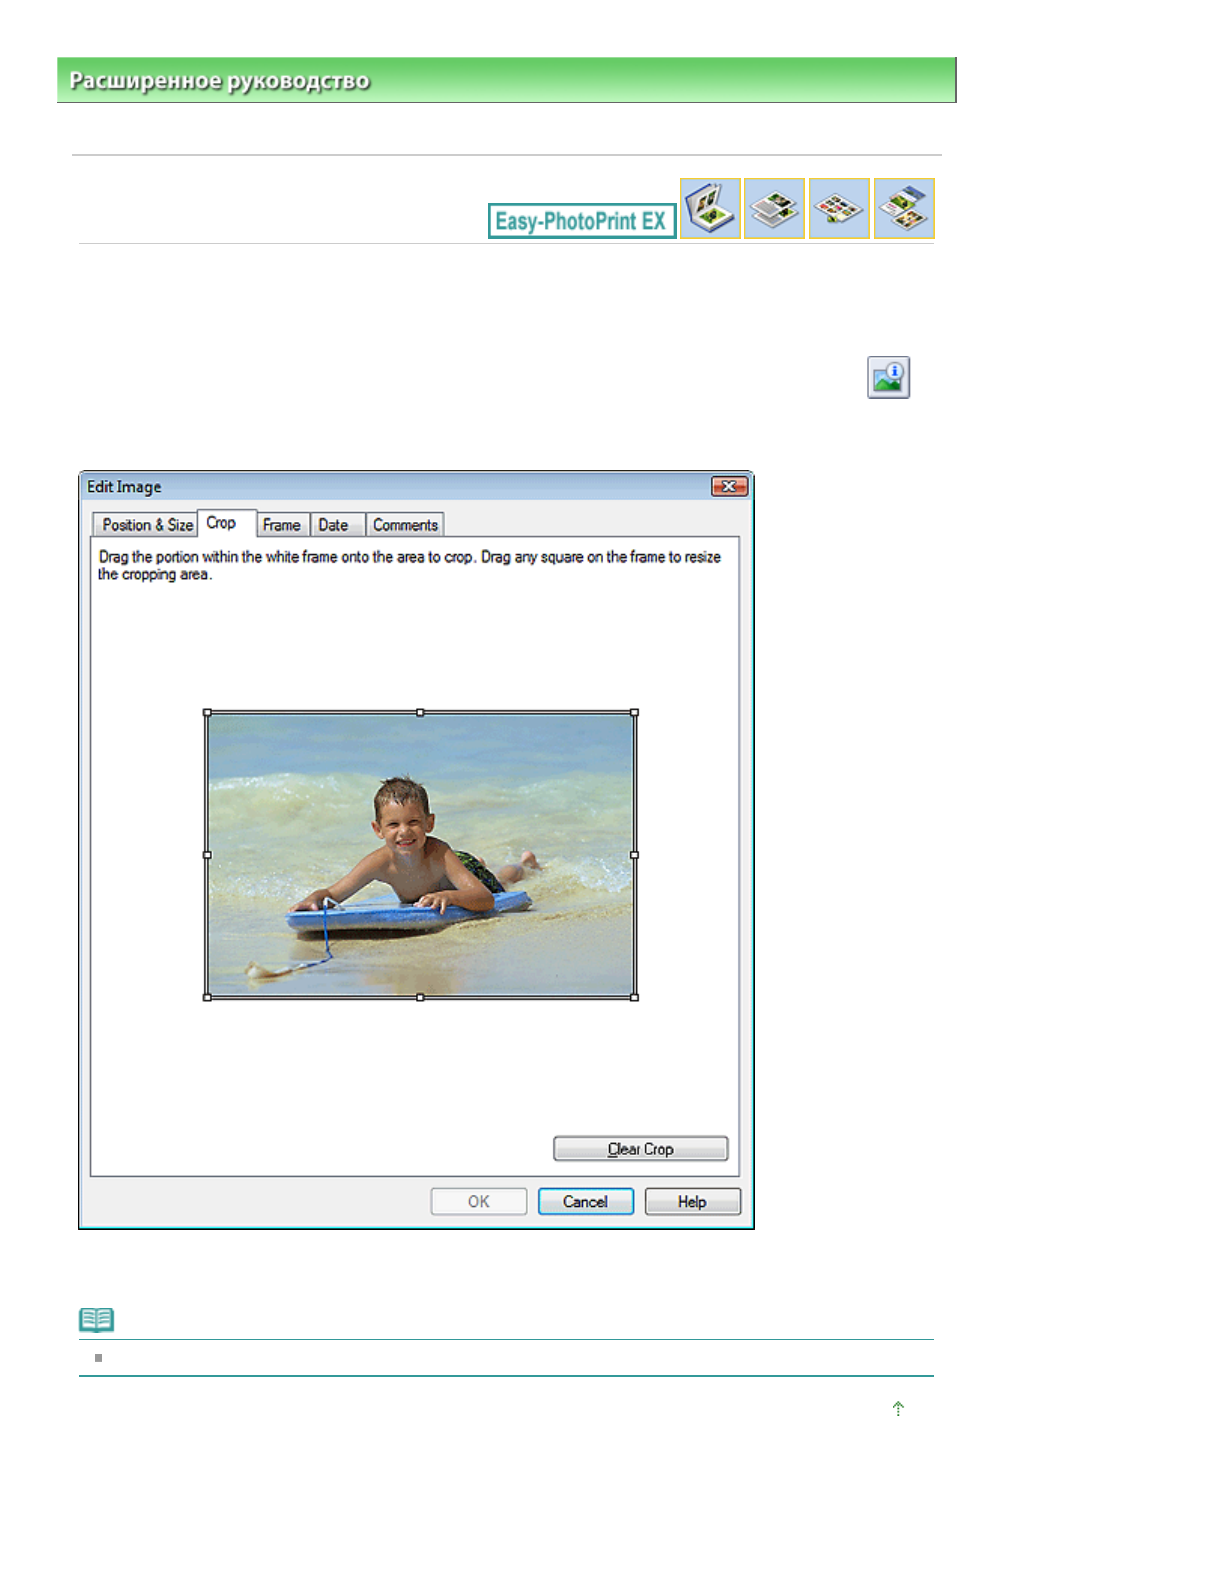Click the green page top arrow

[x=898, y=1408]
